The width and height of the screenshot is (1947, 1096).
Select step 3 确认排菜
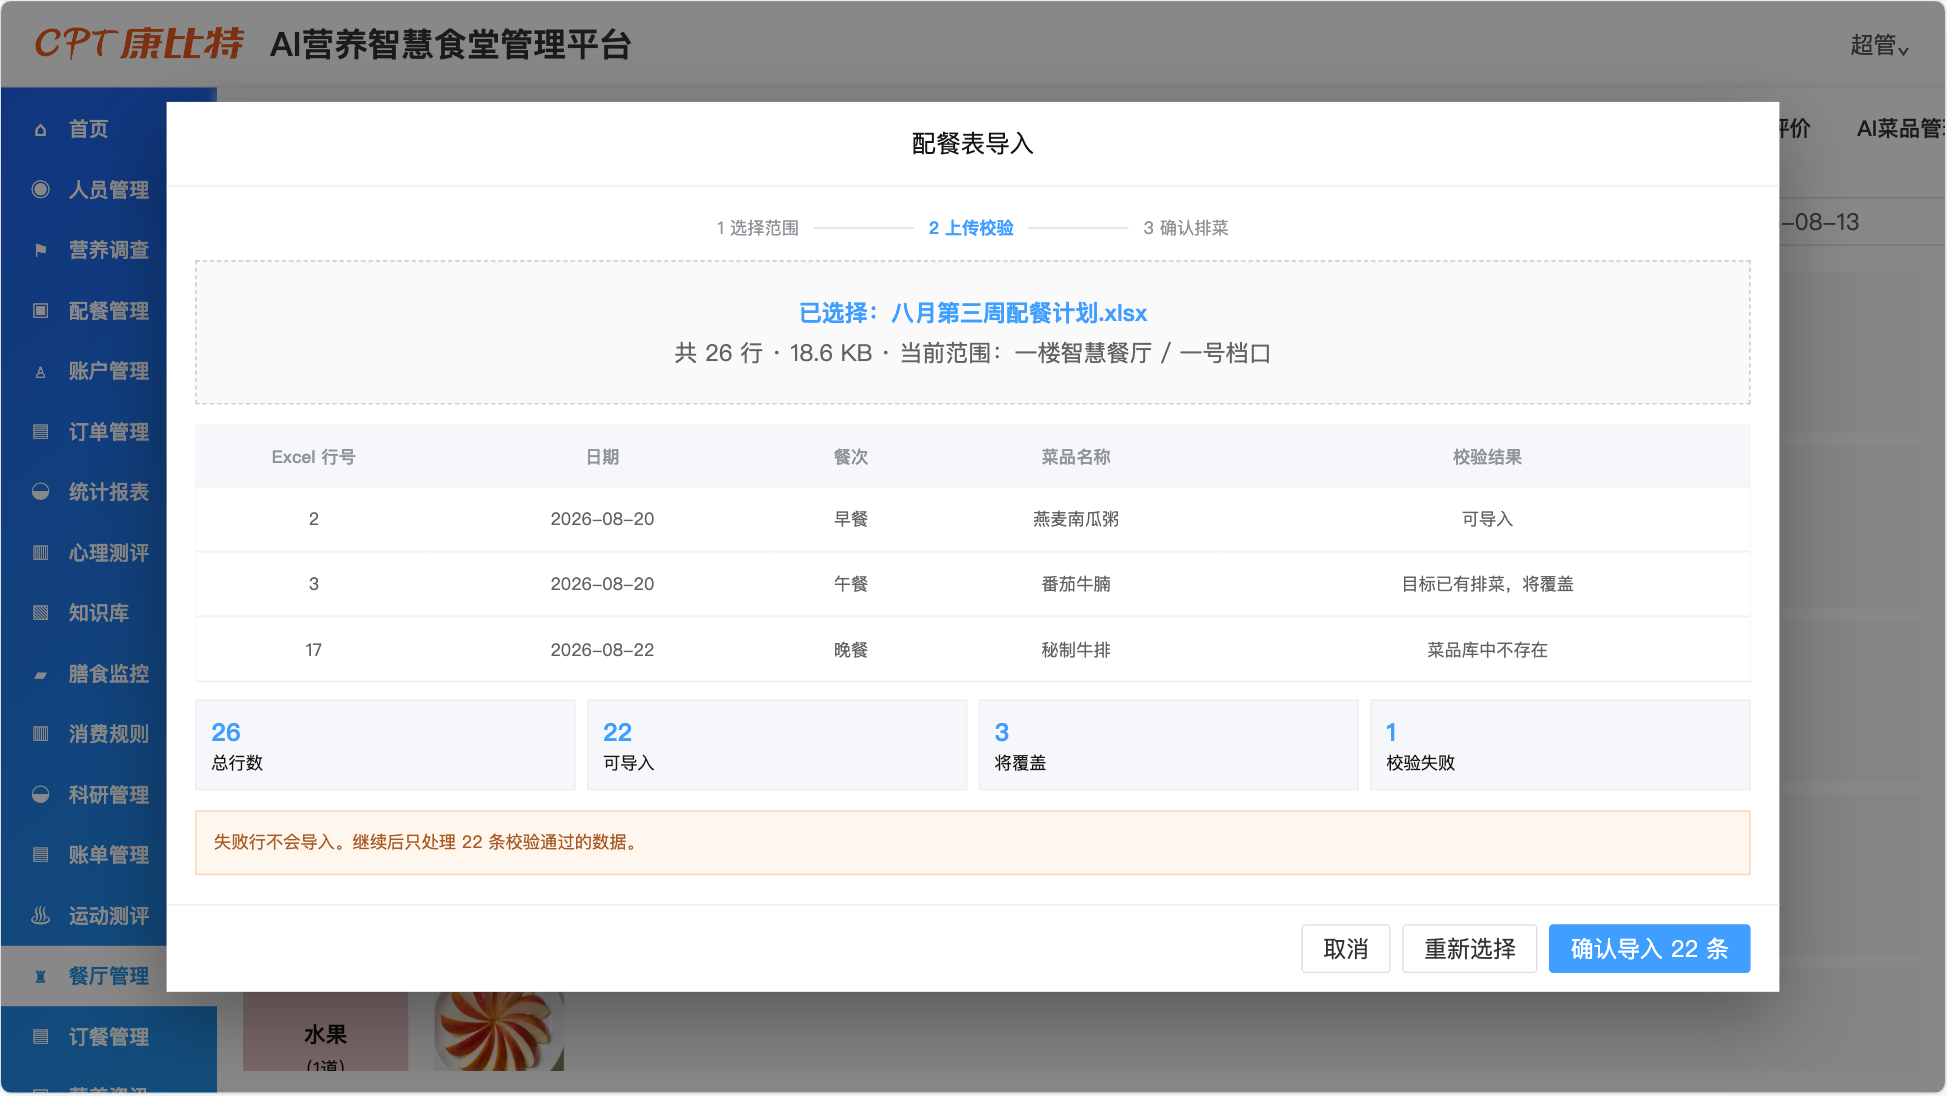coord(1185,228)
